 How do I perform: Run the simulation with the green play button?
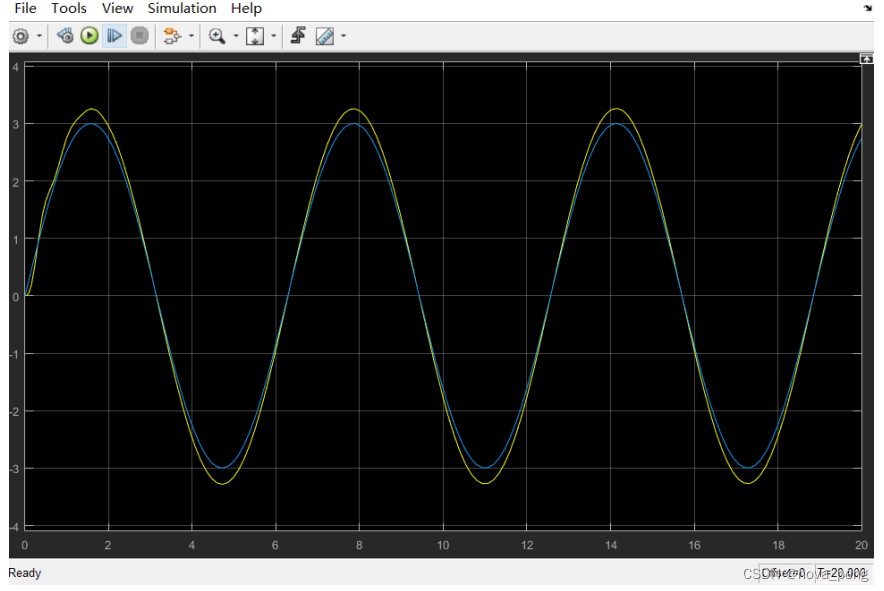pyautogui.click(x=89, y=36)
